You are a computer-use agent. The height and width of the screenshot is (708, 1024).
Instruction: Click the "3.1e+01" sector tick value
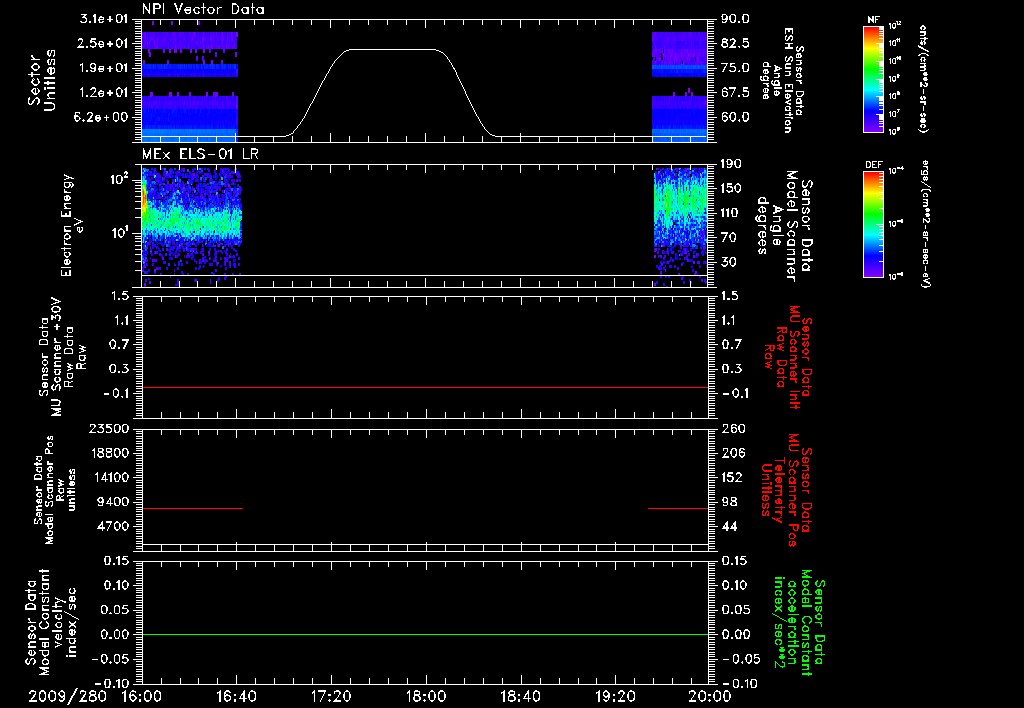[104, 18]
